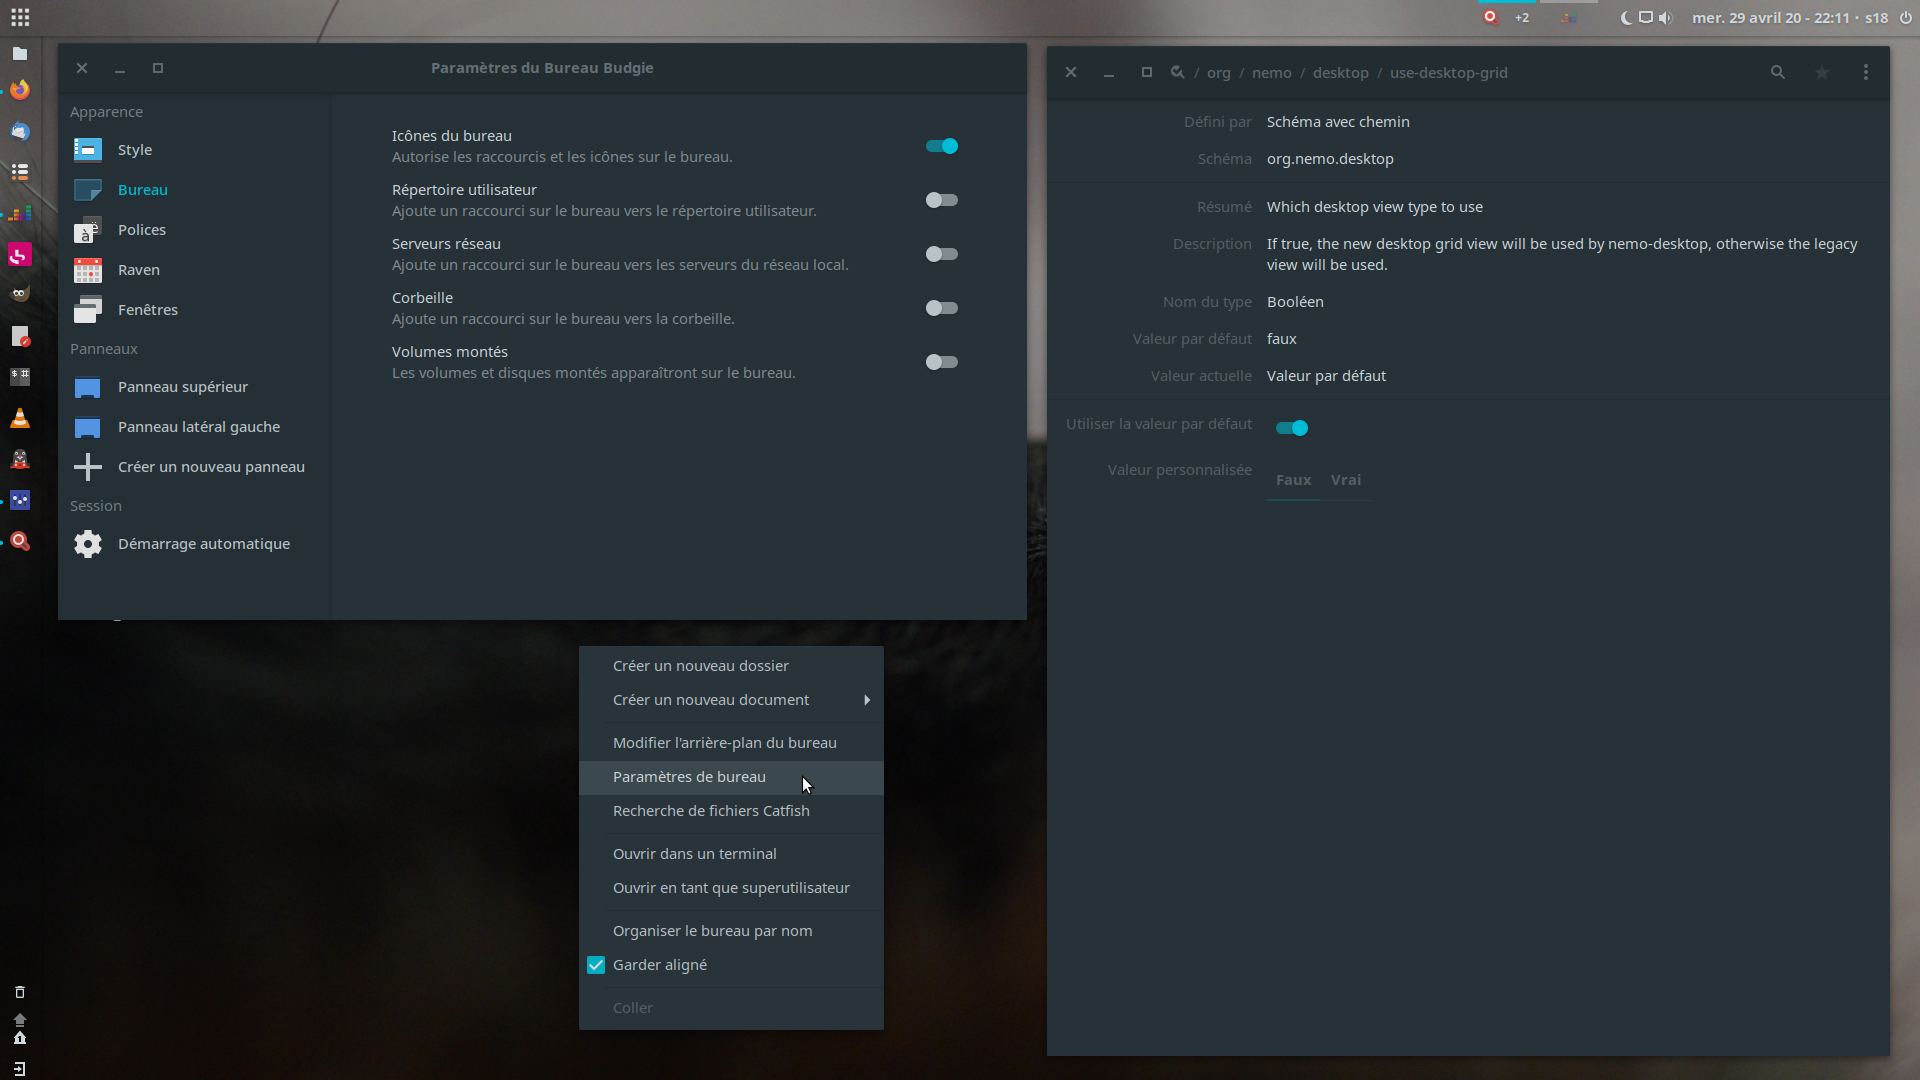Uncheck Garder aligné in the context menu
The image size is (1920, 1080).
pyautogui.click(x=597, y=965)
